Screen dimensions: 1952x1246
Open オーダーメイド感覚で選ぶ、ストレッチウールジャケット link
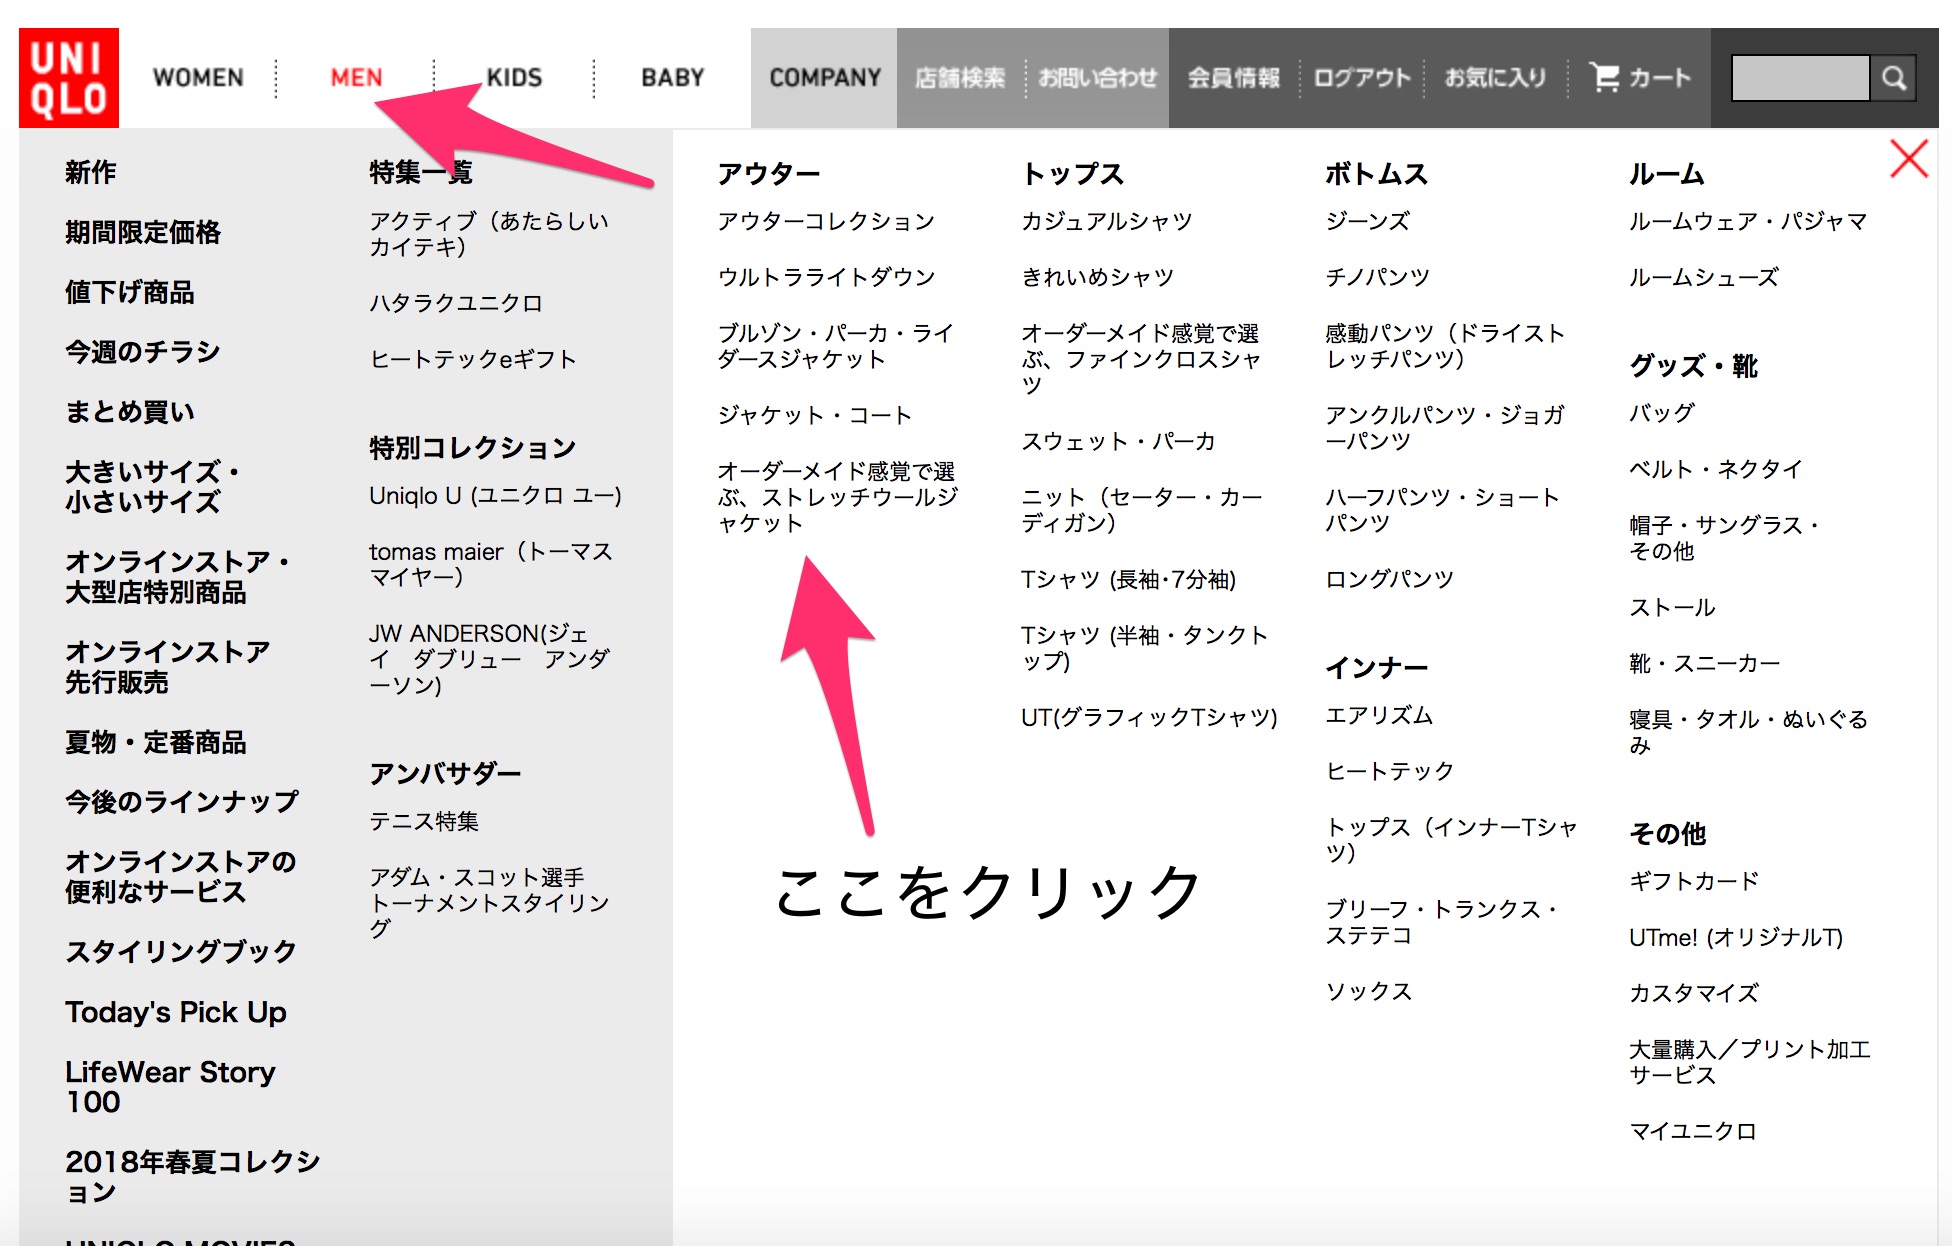838,497
